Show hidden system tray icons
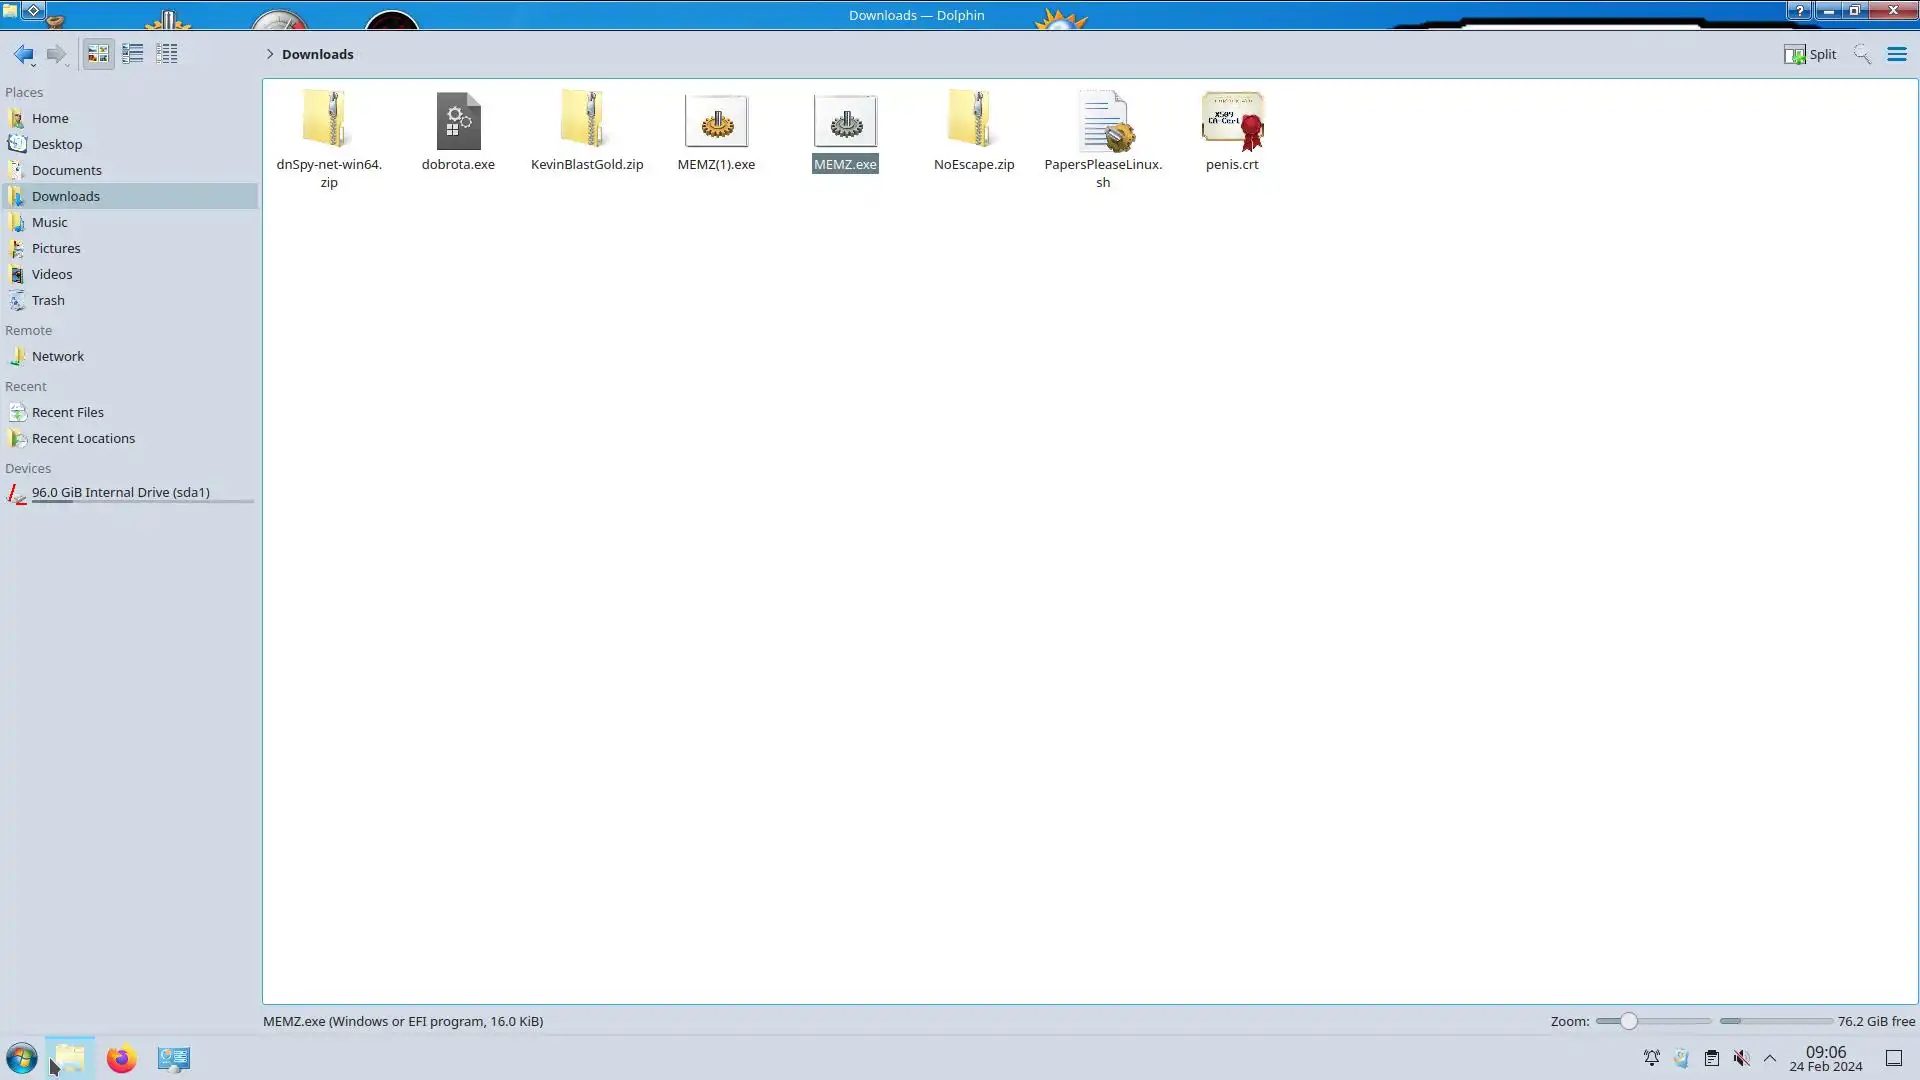 coord(1770,1058)
